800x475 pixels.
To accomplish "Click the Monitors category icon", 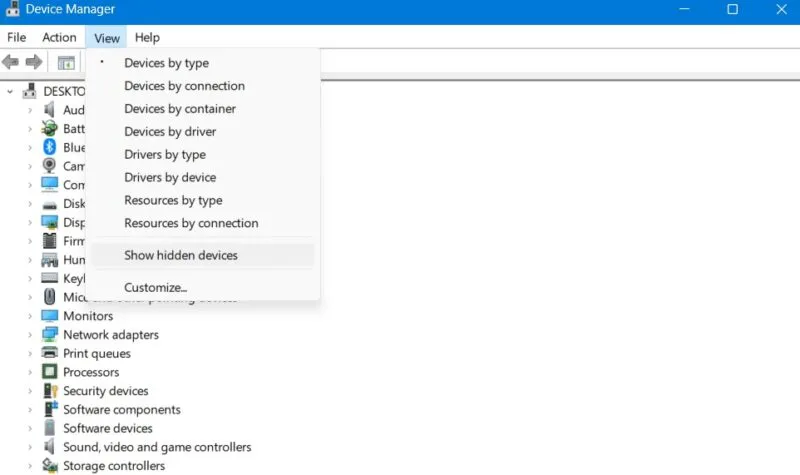I will click(50, 316).
